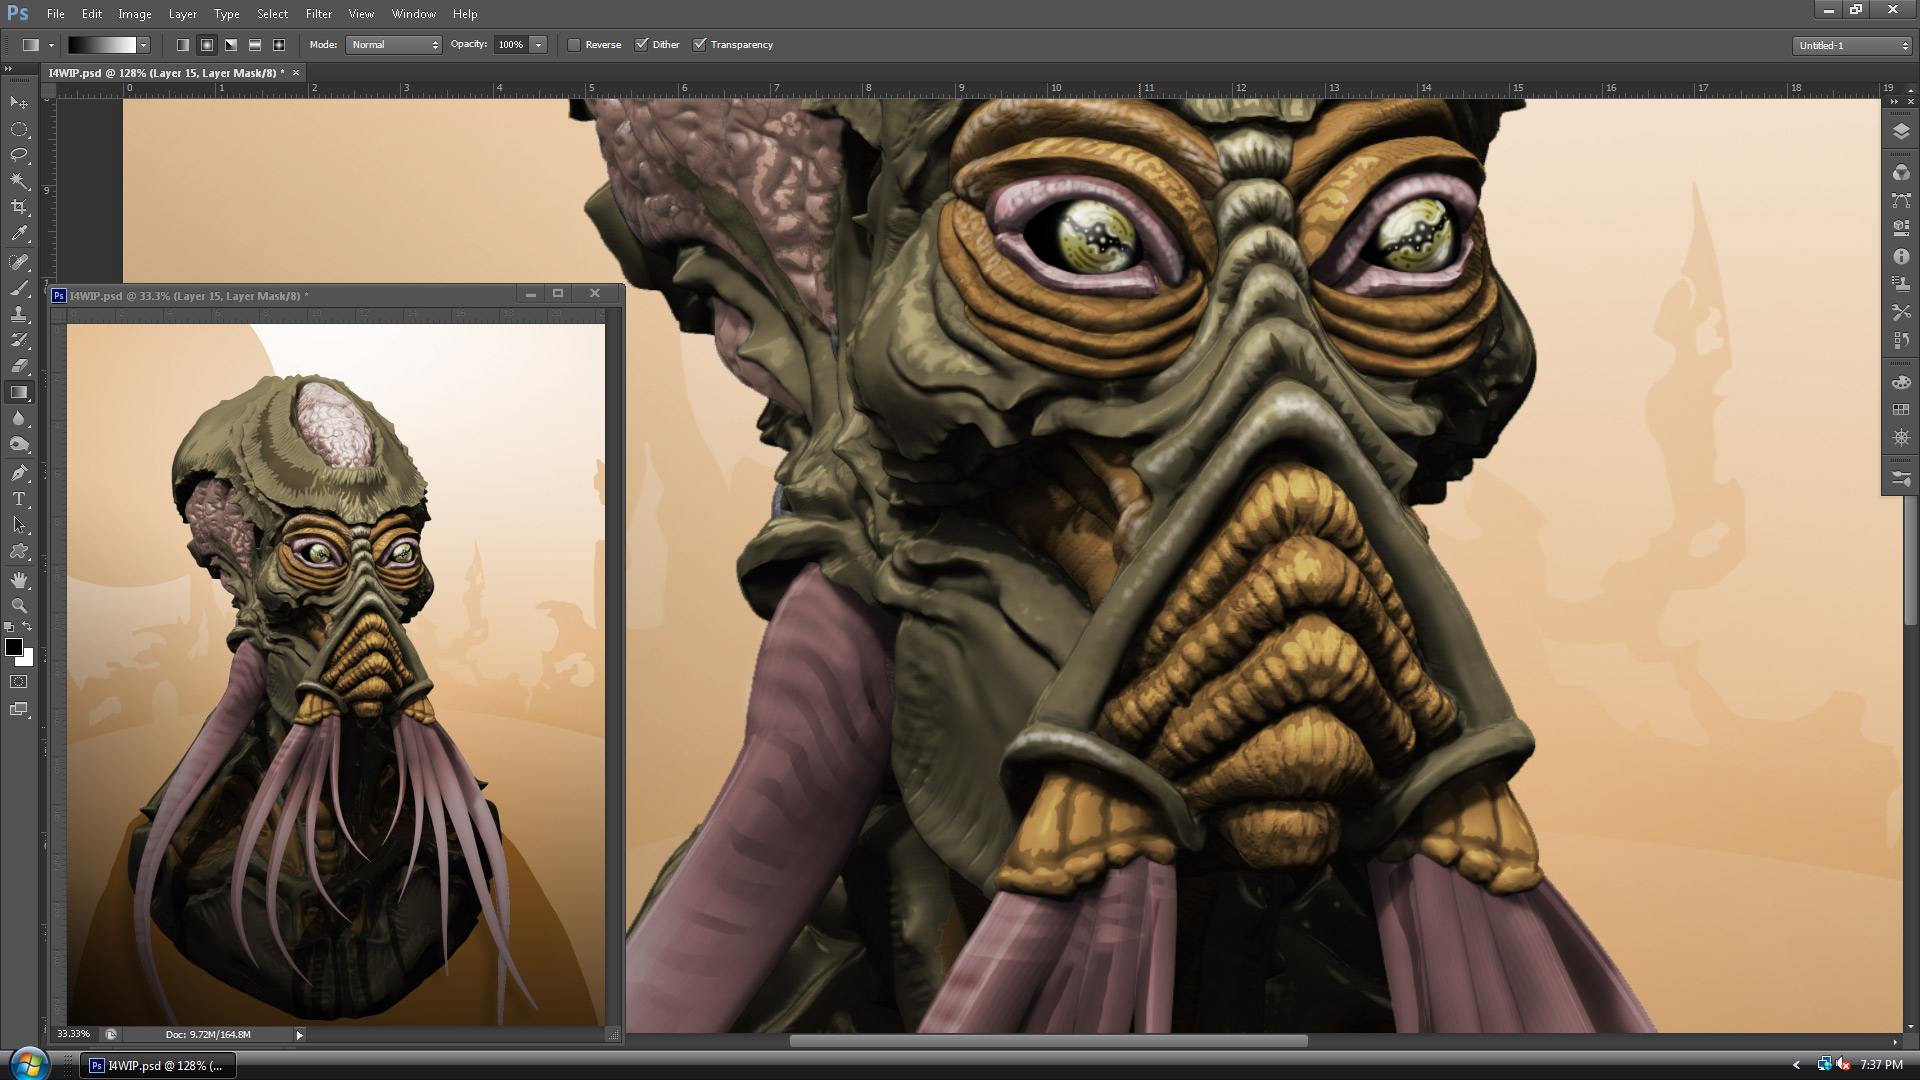Select the Custom Shape tool

[x=19, y=551]
